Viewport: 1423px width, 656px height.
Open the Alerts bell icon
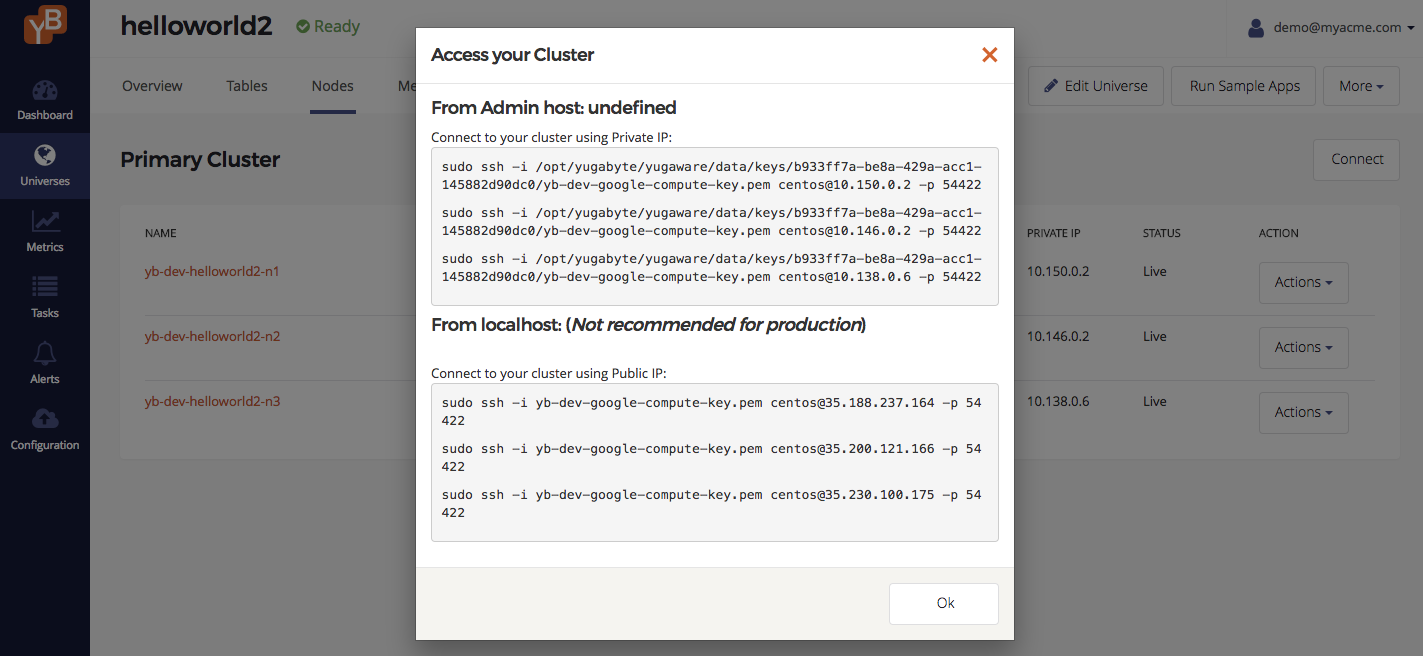click(x=45, y=353)
